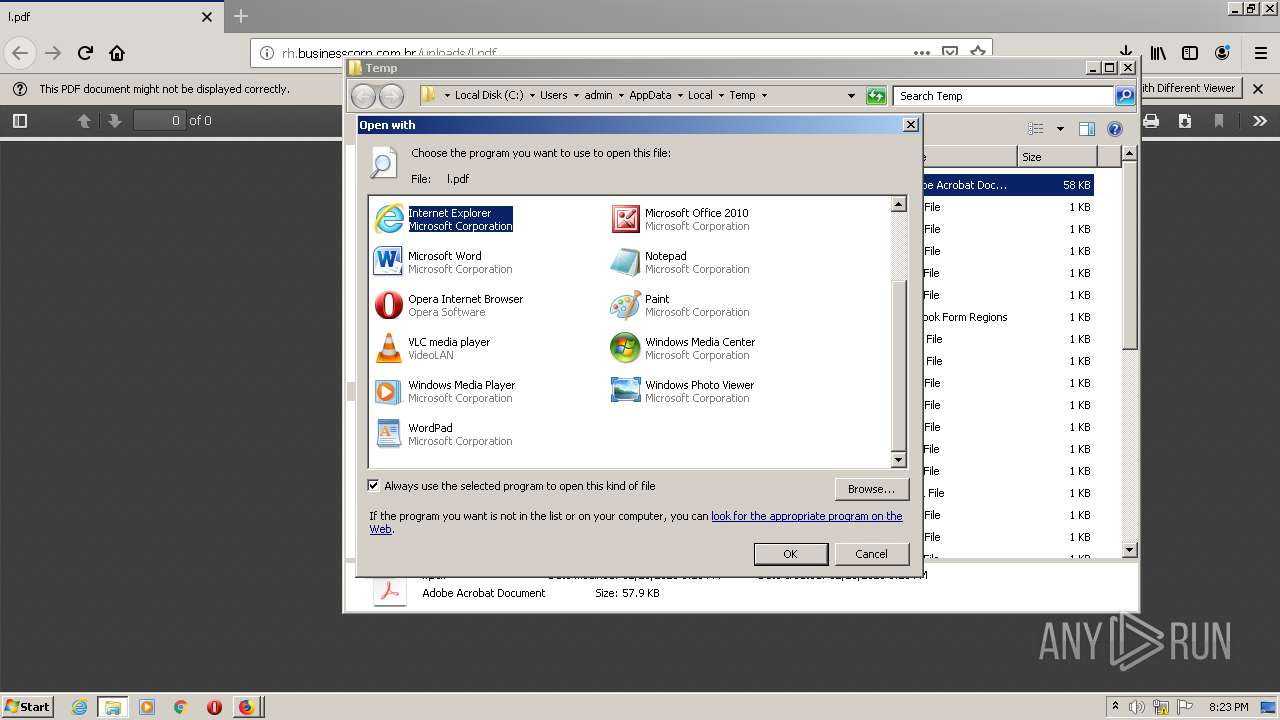The height and width of the screenshot is (720, 1280).
Task: Select Windows Media Player program
Action: (446, 391)
